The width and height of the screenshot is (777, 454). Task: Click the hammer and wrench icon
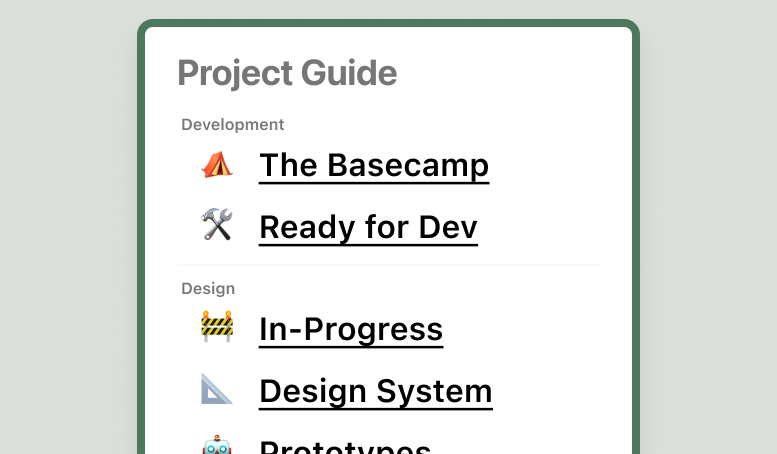[x=216, y=227]
